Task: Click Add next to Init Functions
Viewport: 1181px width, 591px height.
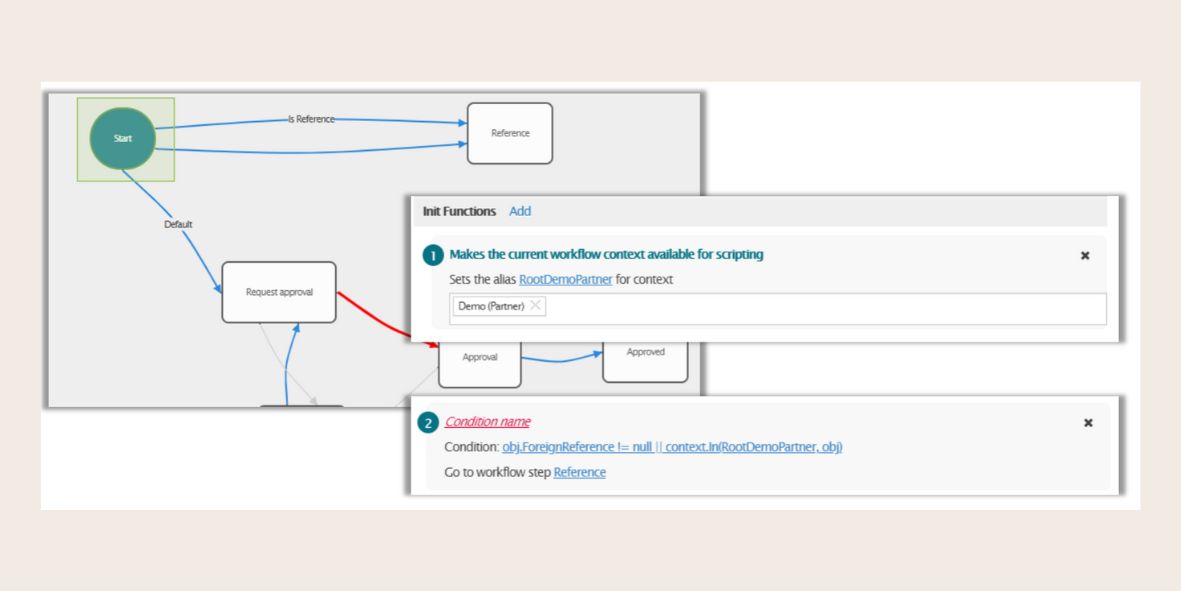Action: point(520,211)
